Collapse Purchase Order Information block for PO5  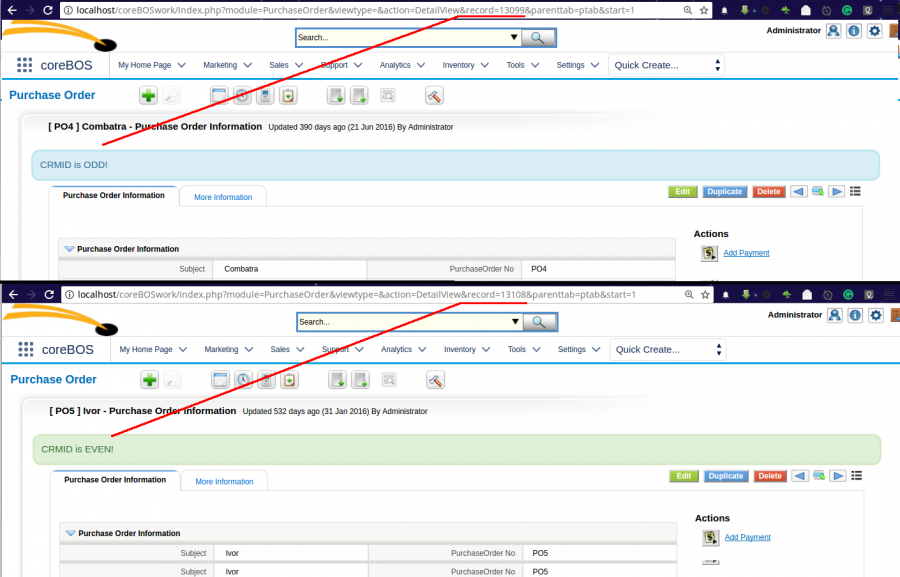[x=70, y=533]
